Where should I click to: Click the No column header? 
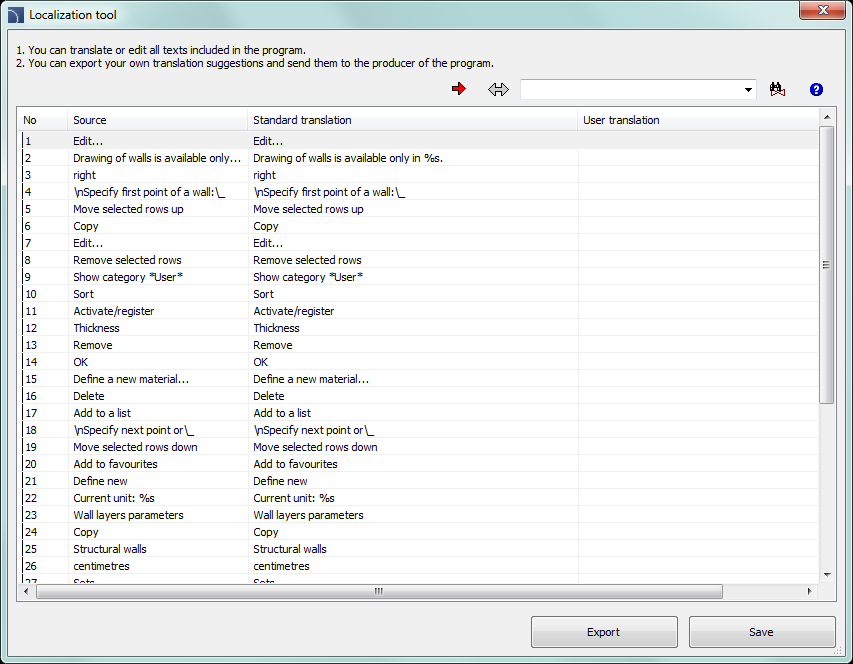[43, 120]
